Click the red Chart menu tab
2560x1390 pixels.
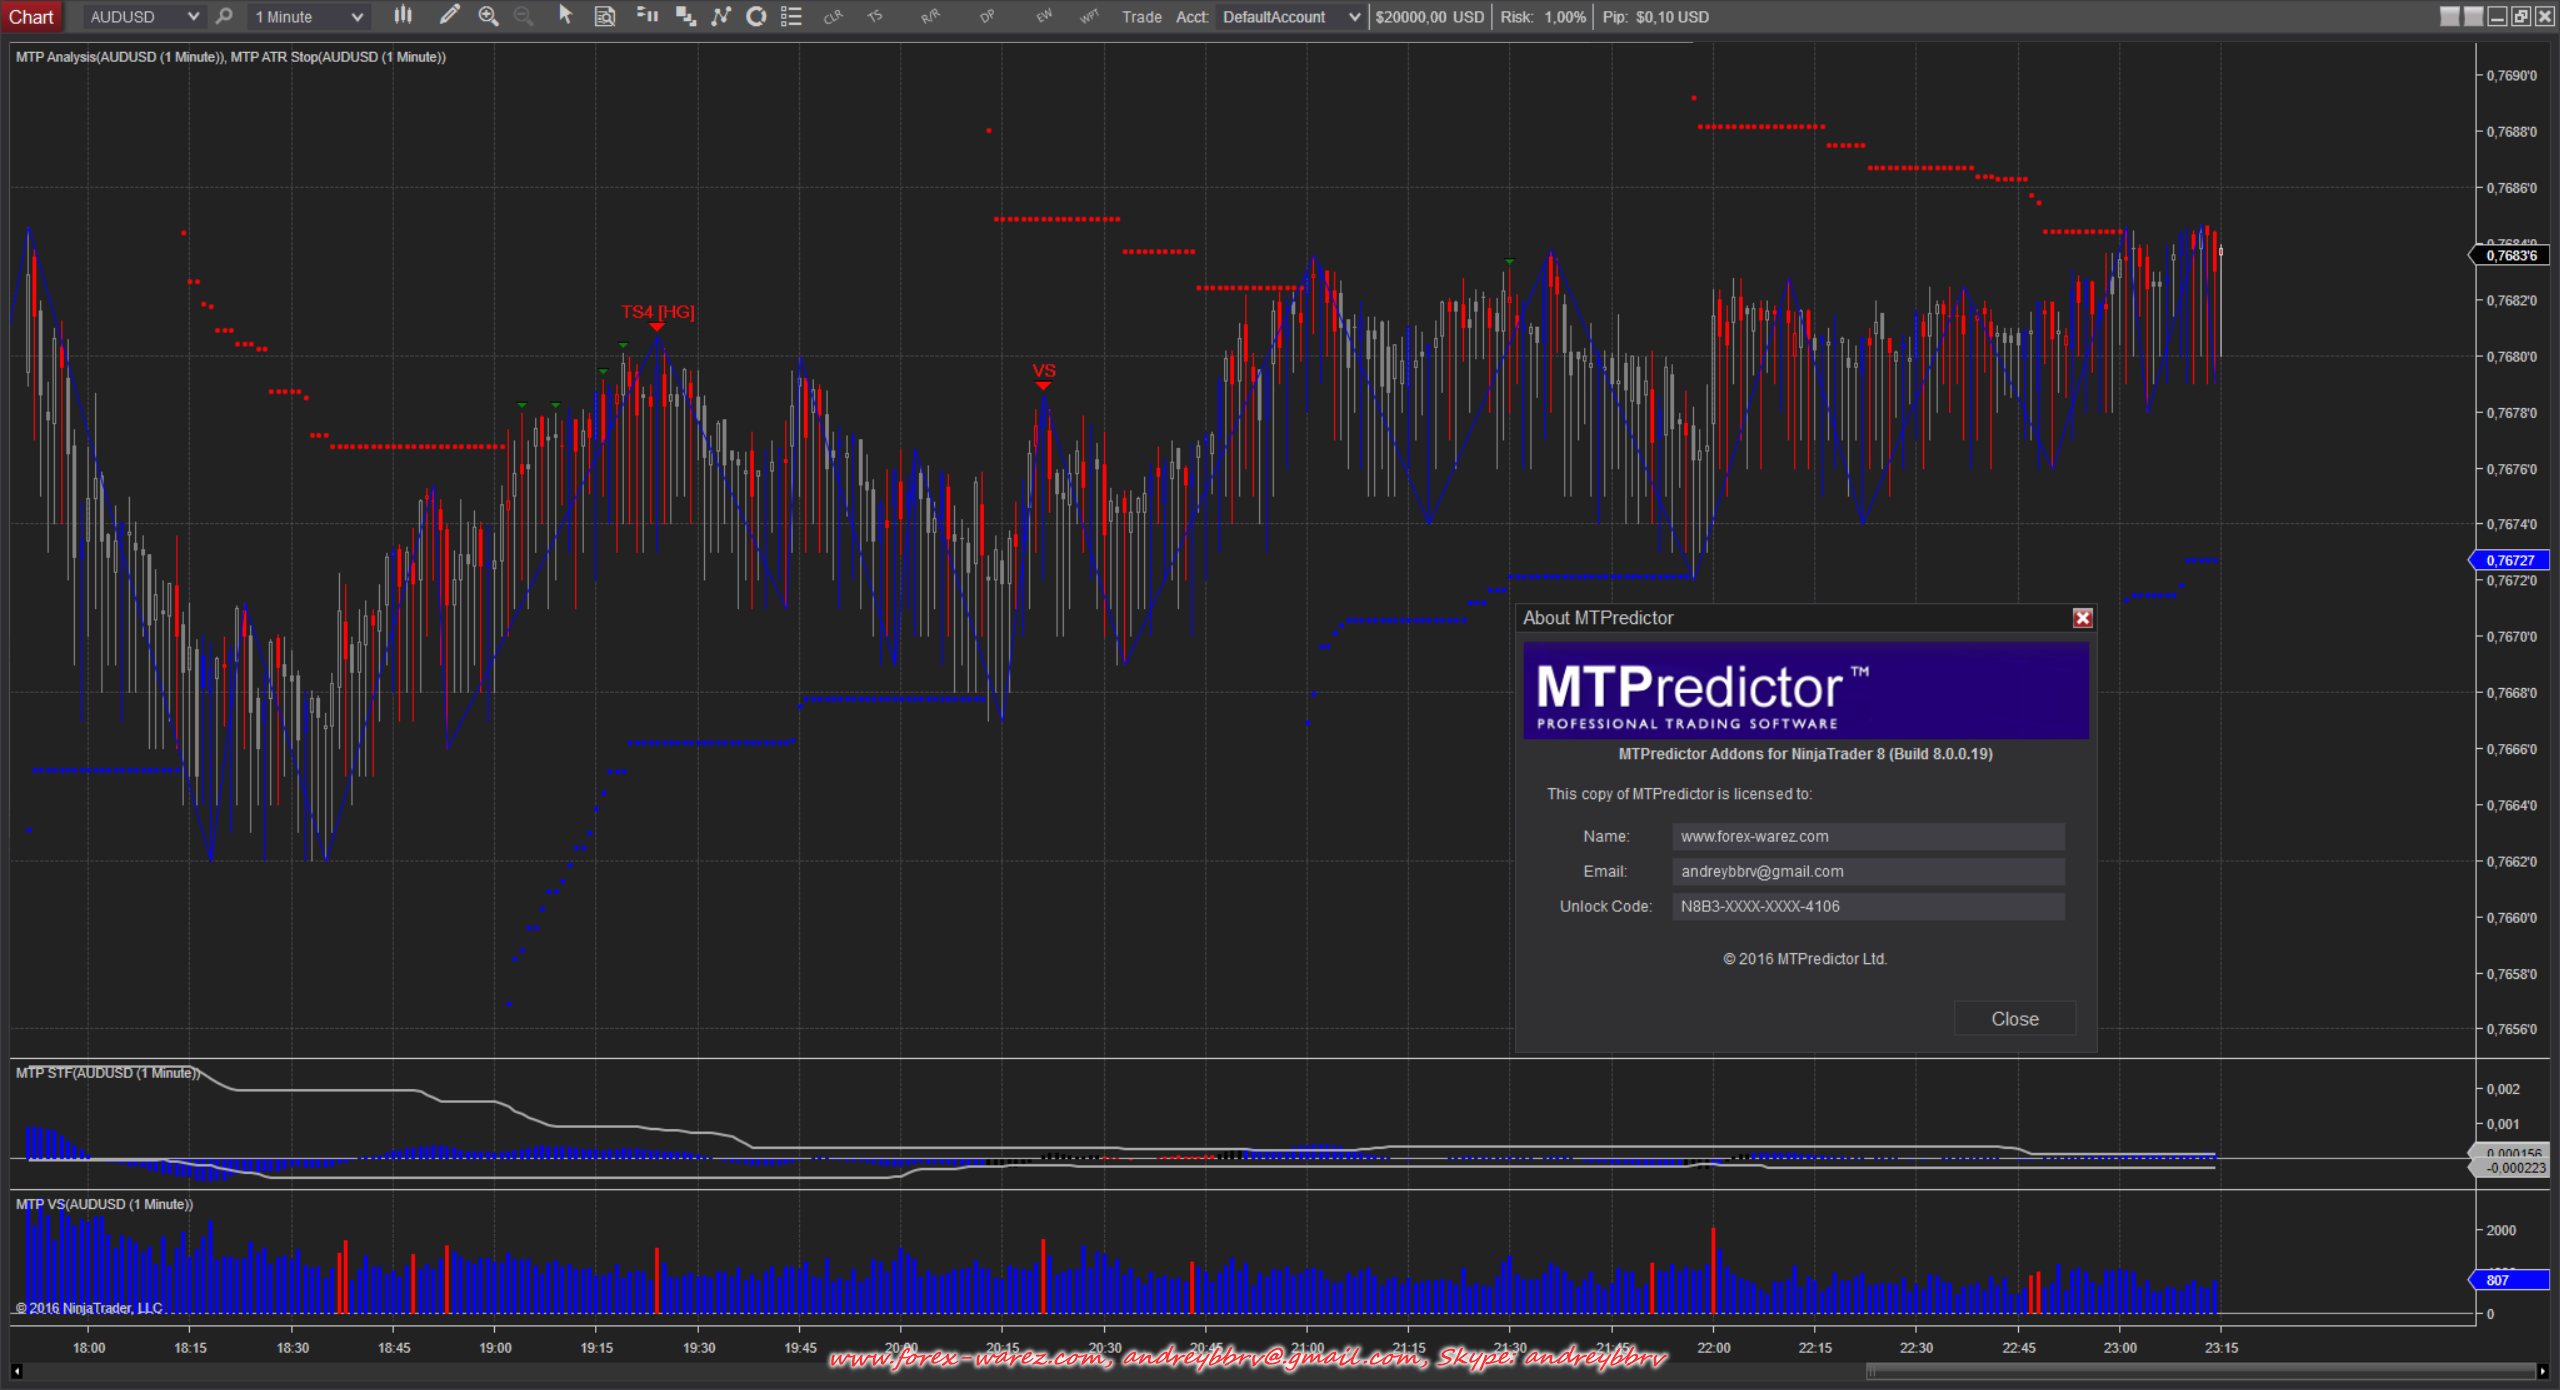coord(31,17)
